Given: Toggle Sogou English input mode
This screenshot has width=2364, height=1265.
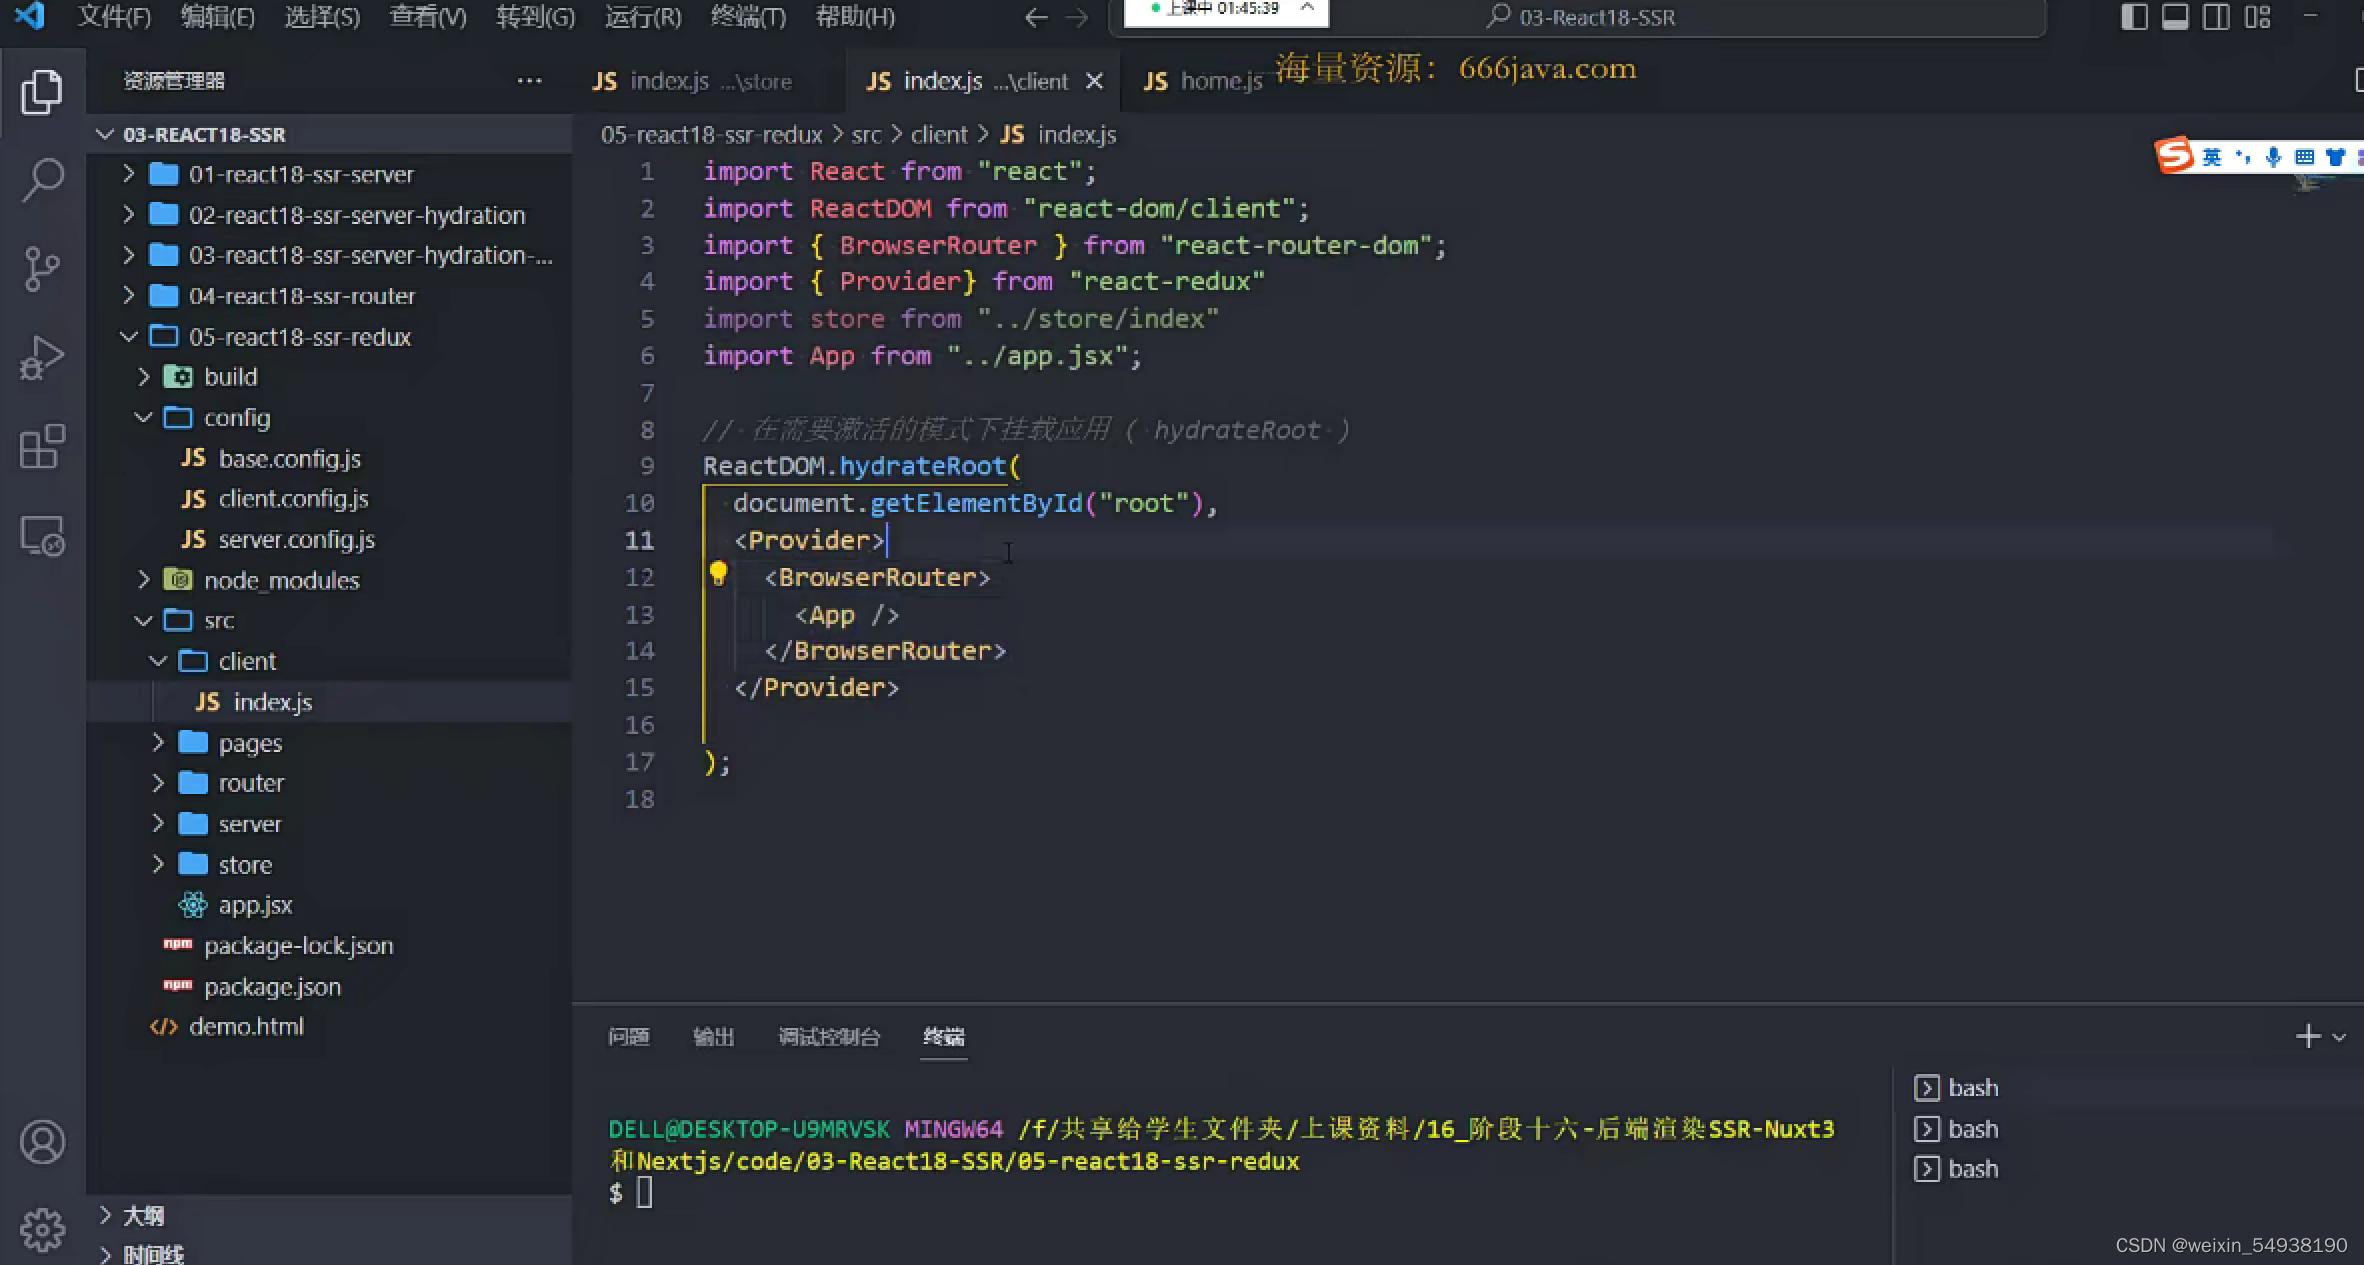Looking at the screenshot, I should [x=2212, y=157].
